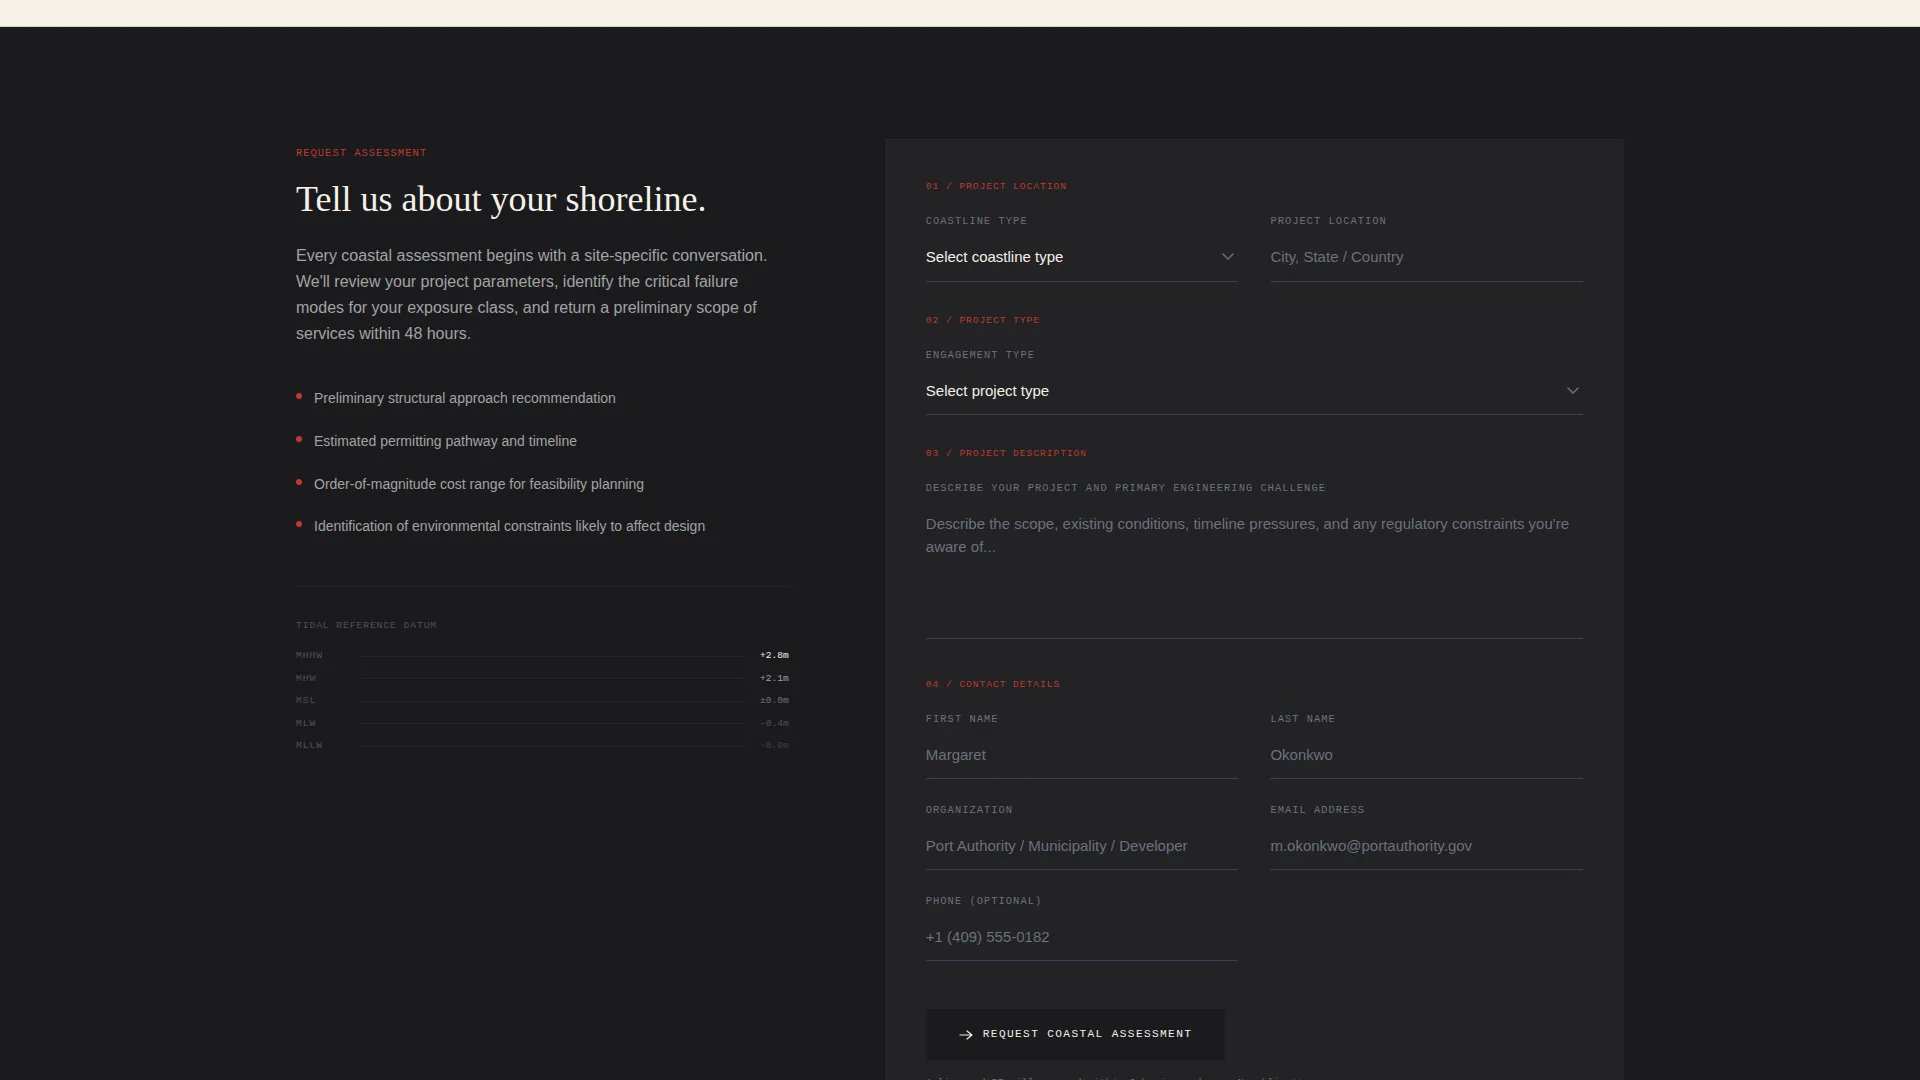Viewport: 1920px width, 1080px height.
Task: Click the Email Address field label
Action: tap(1317, 810)
